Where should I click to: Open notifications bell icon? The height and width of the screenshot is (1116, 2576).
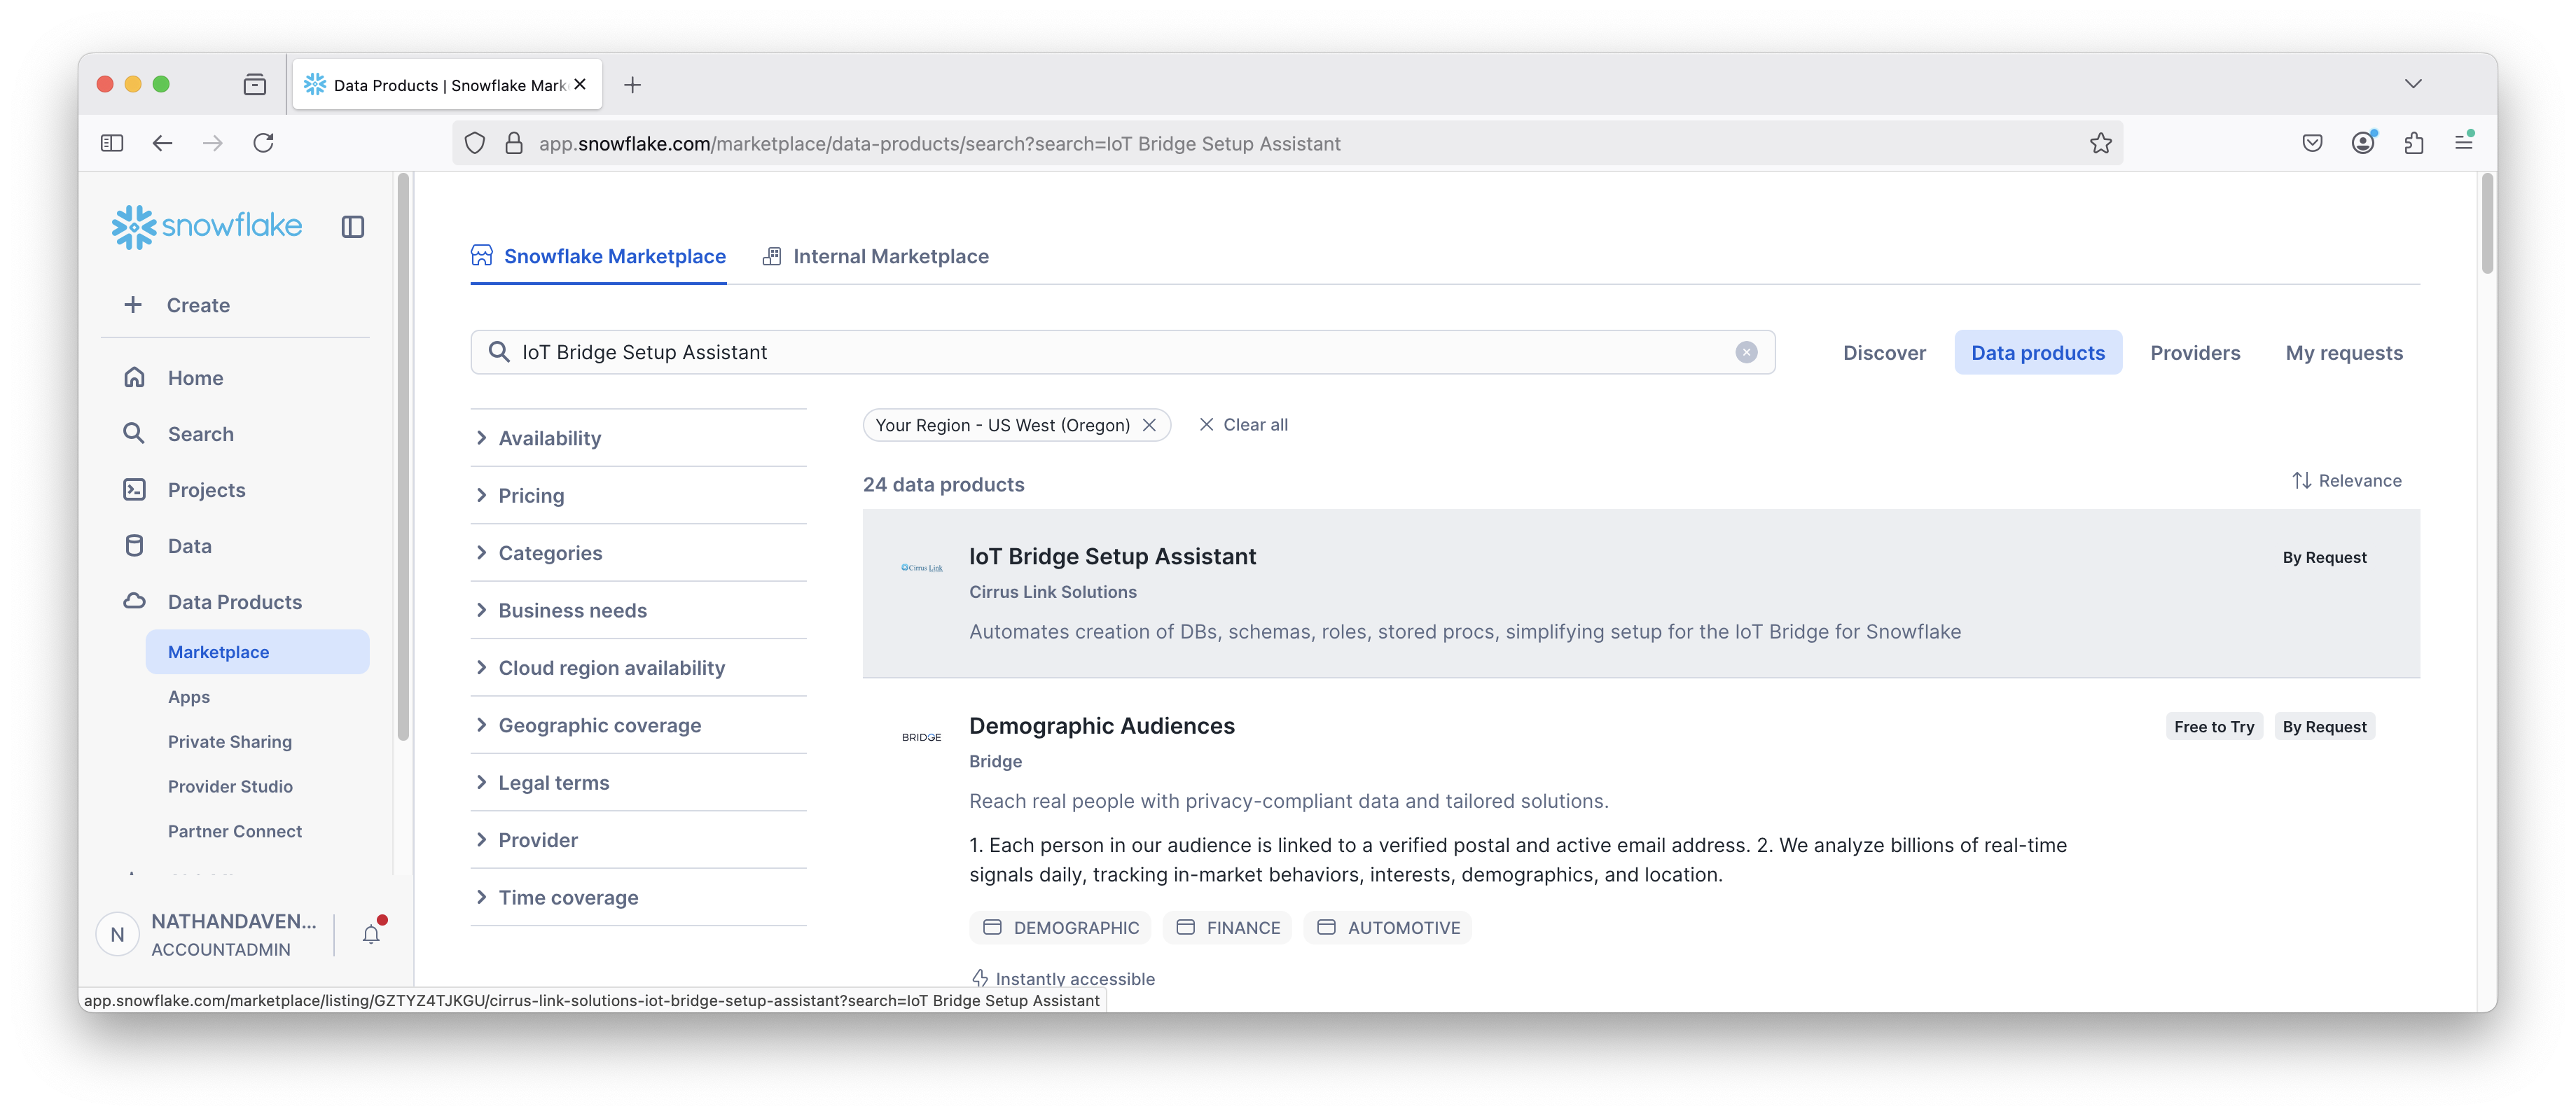pyautogui.click(x=372, y=933)
